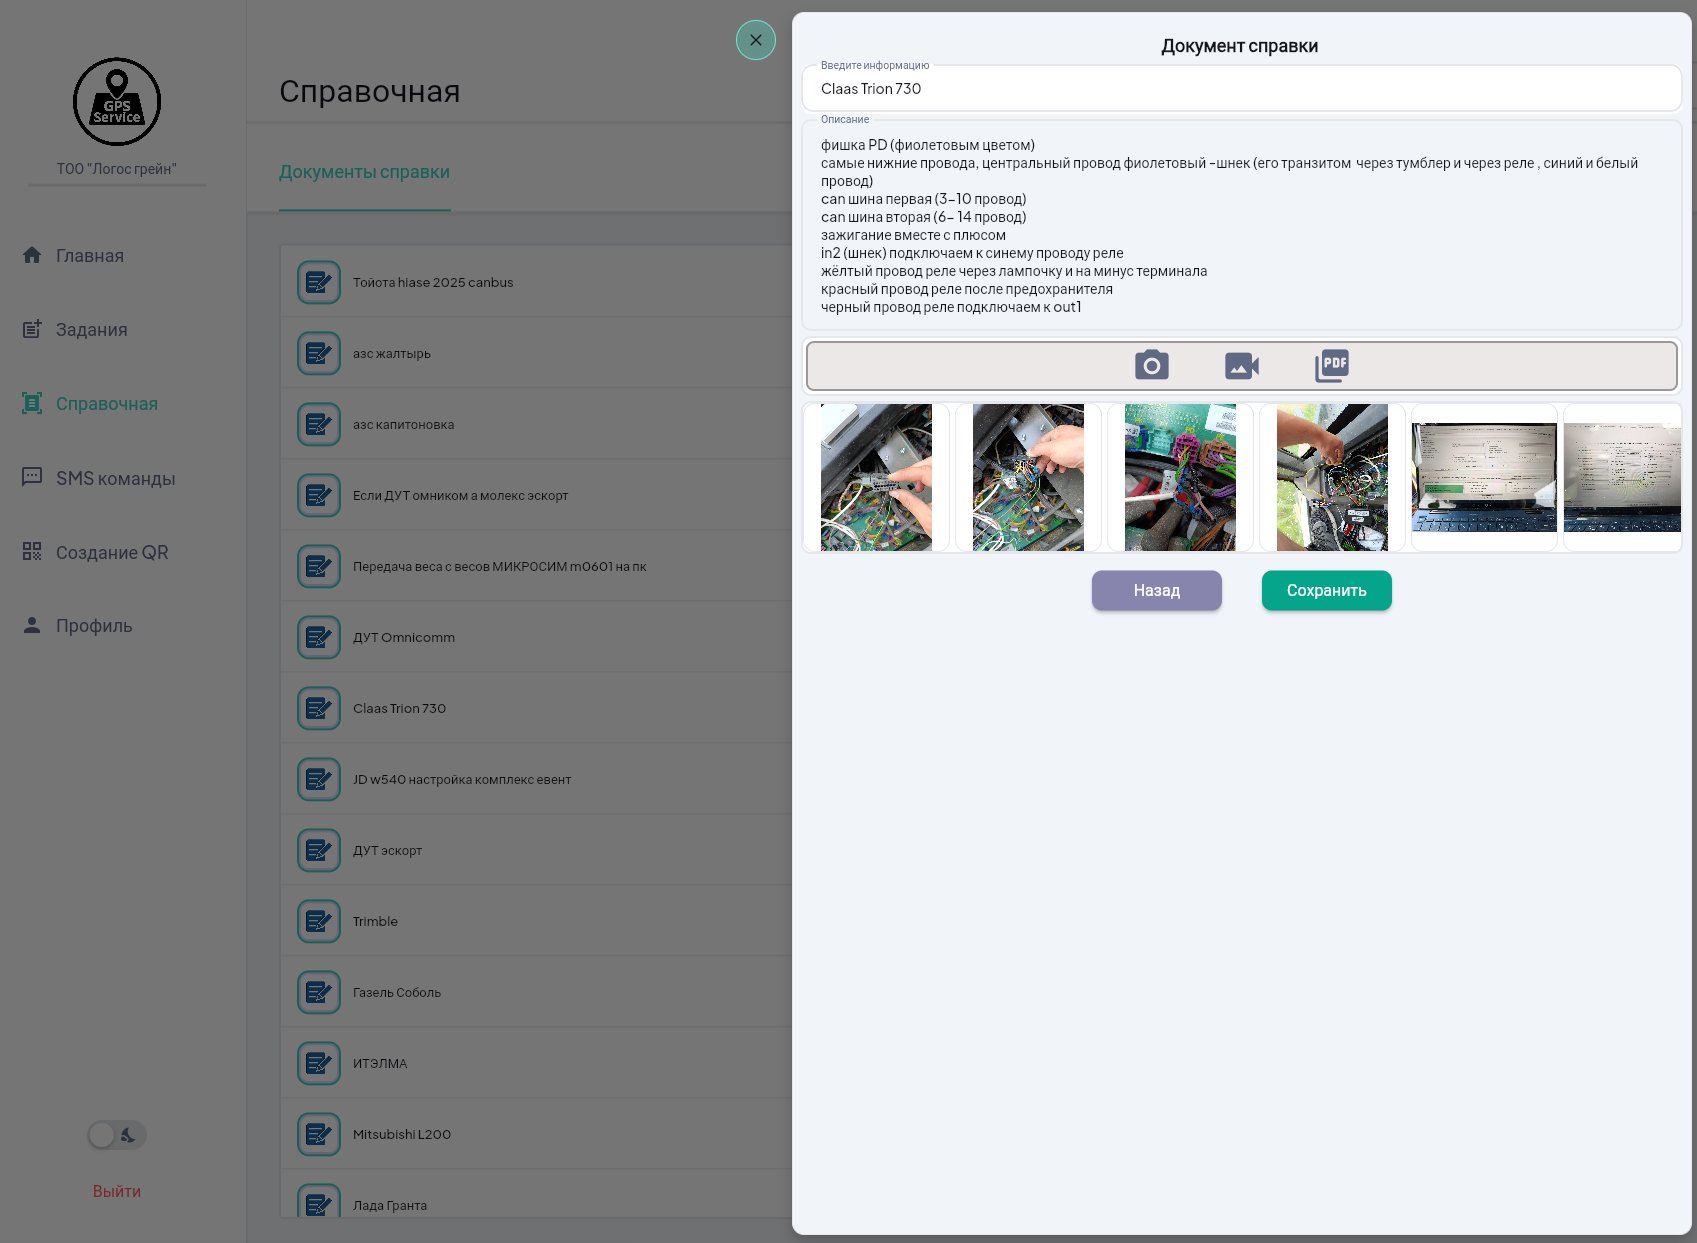Select ИТЭЛМА list text

(380, 1064)
